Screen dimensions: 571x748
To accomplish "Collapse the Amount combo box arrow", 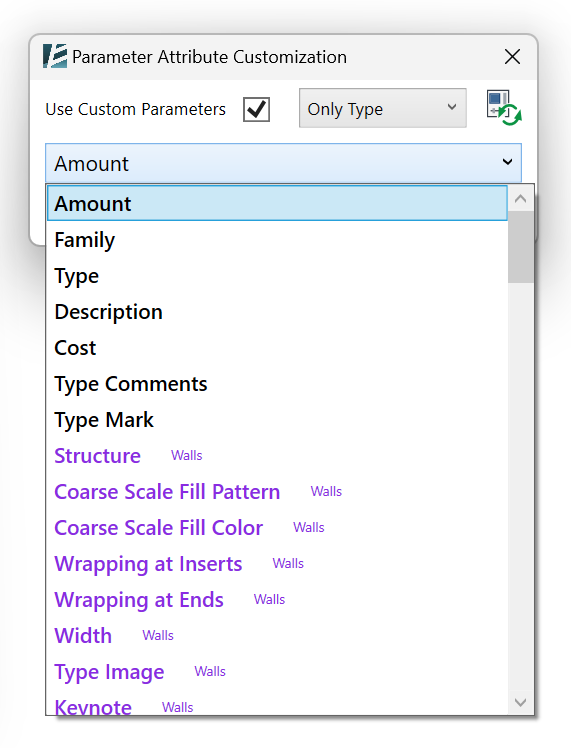I will pyautogui.click(x=508, y=162).
